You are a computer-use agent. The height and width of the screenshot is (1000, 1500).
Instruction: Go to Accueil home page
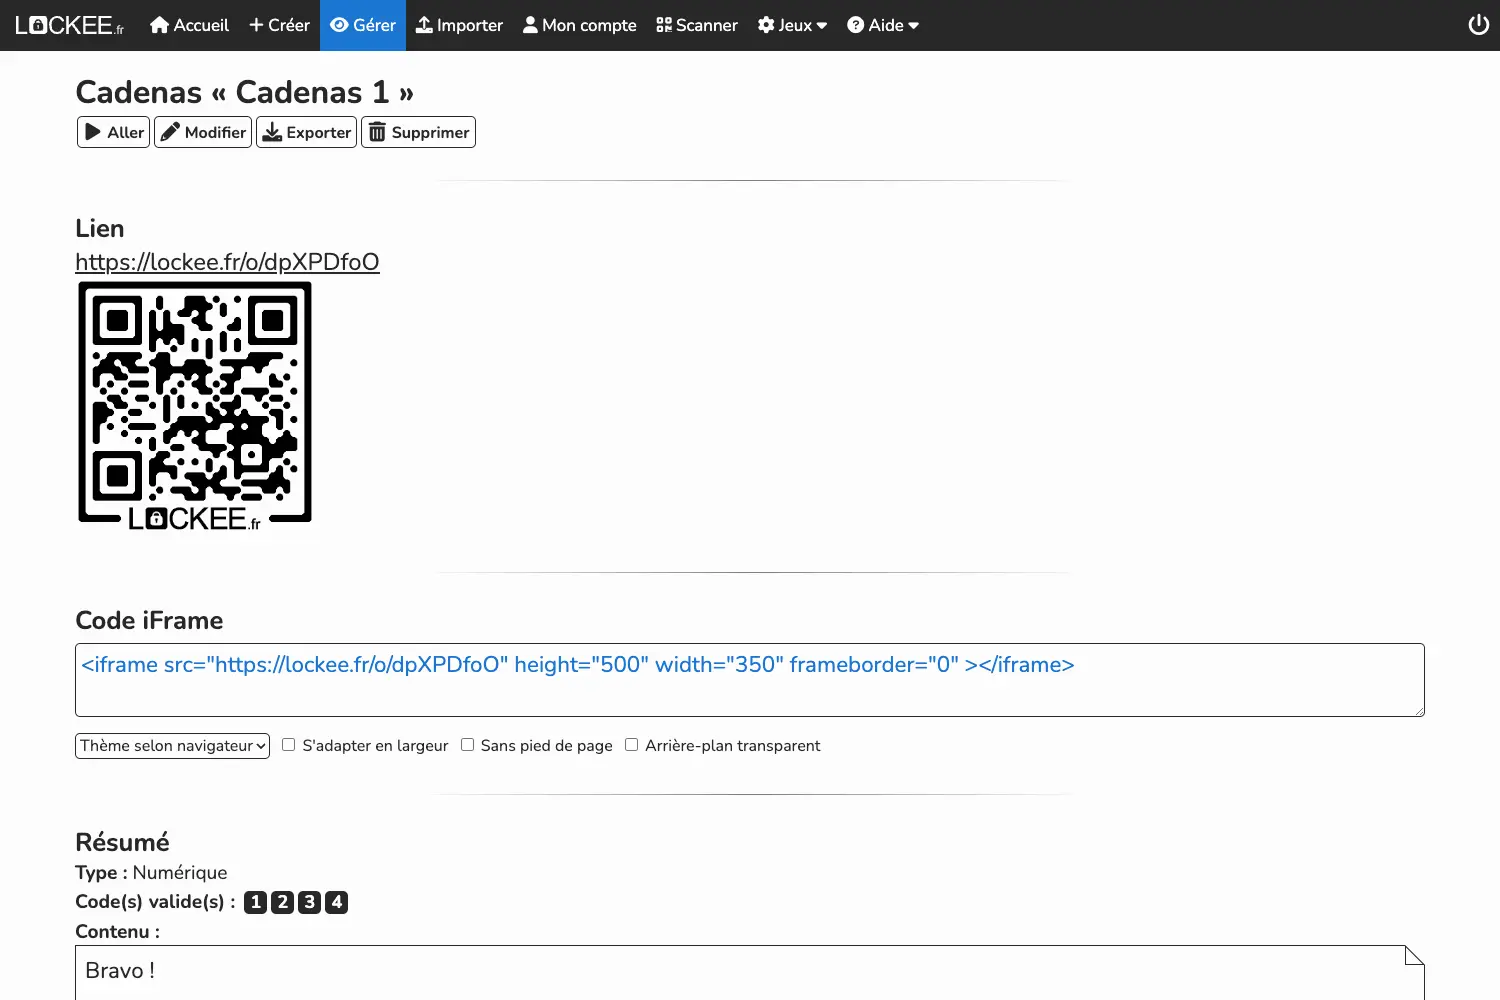click(189, 25)
